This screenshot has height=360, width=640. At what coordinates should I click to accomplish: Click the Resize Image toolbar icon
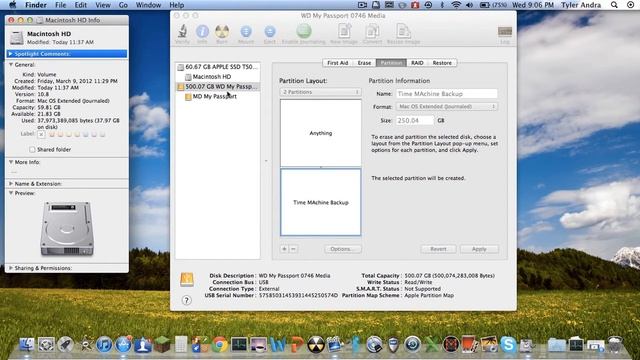403,32
